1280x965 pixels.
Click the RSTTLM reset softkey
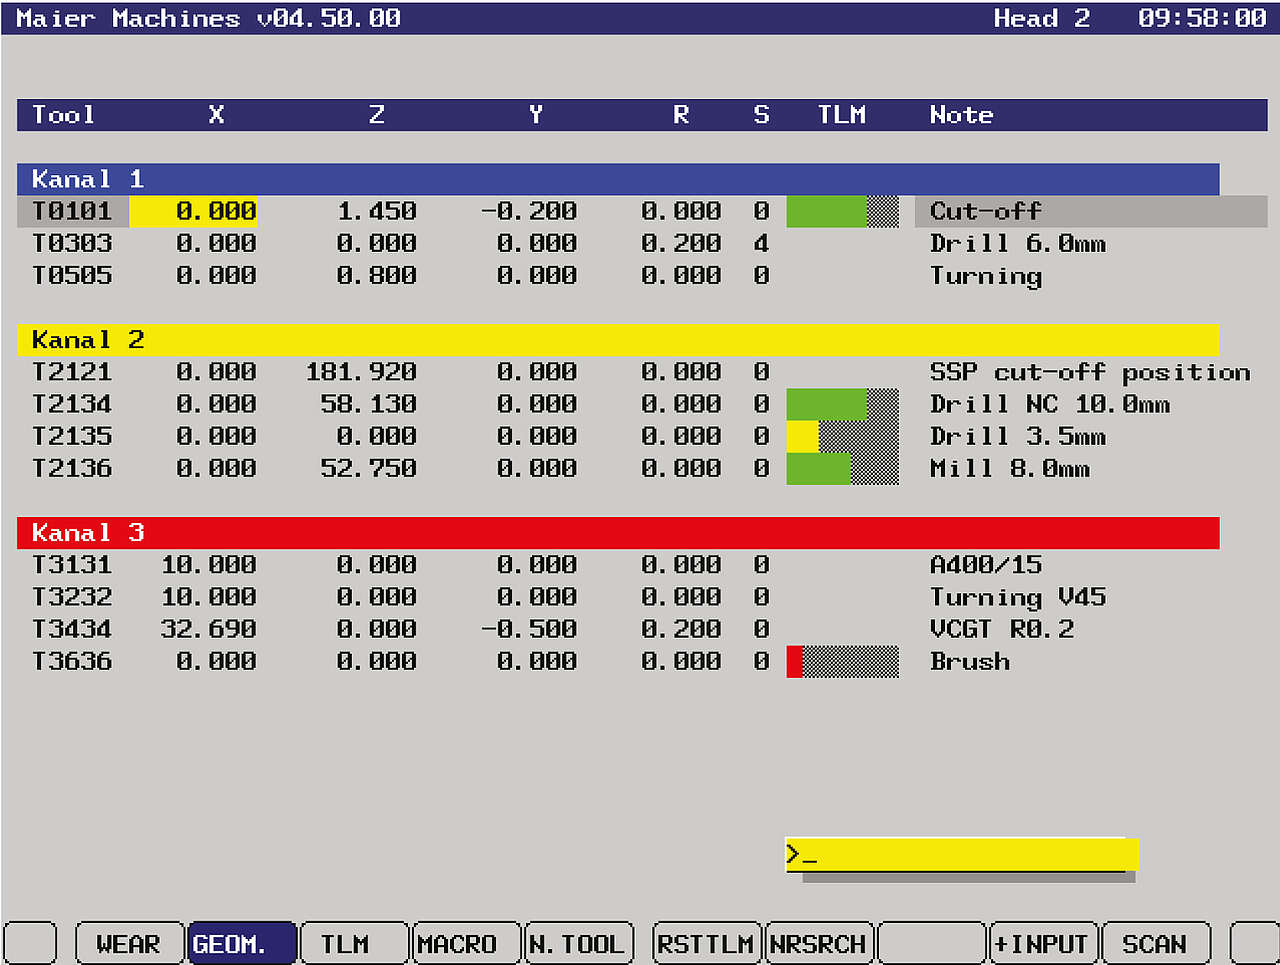pos(705,943)
